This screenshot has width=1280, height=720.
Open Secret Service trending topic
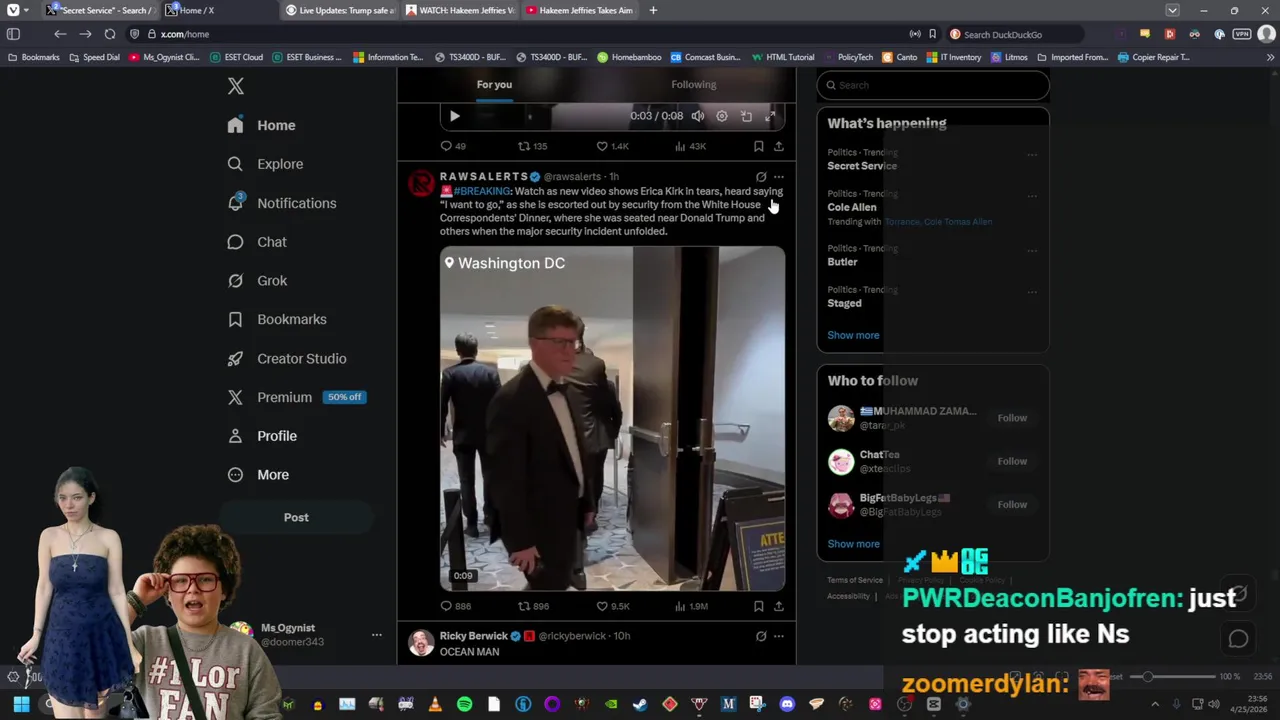point(862,166)
